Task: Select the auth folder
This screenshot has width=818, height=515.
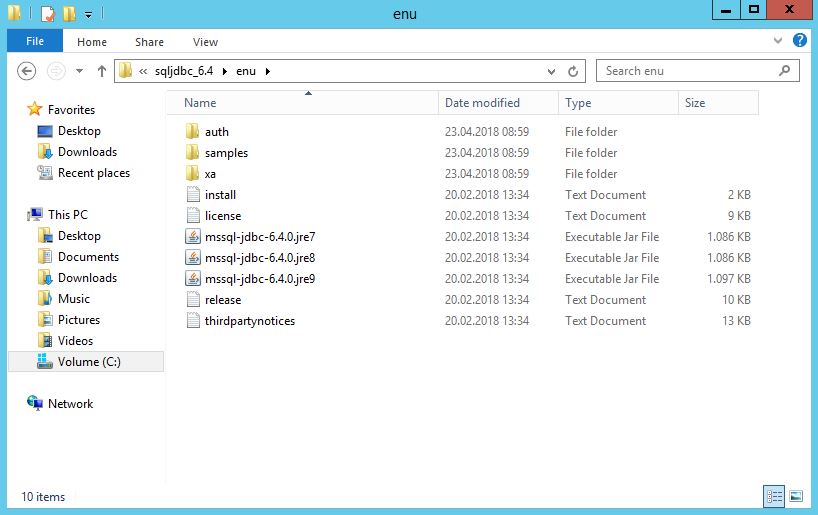Action: click(x=216, y=132)
